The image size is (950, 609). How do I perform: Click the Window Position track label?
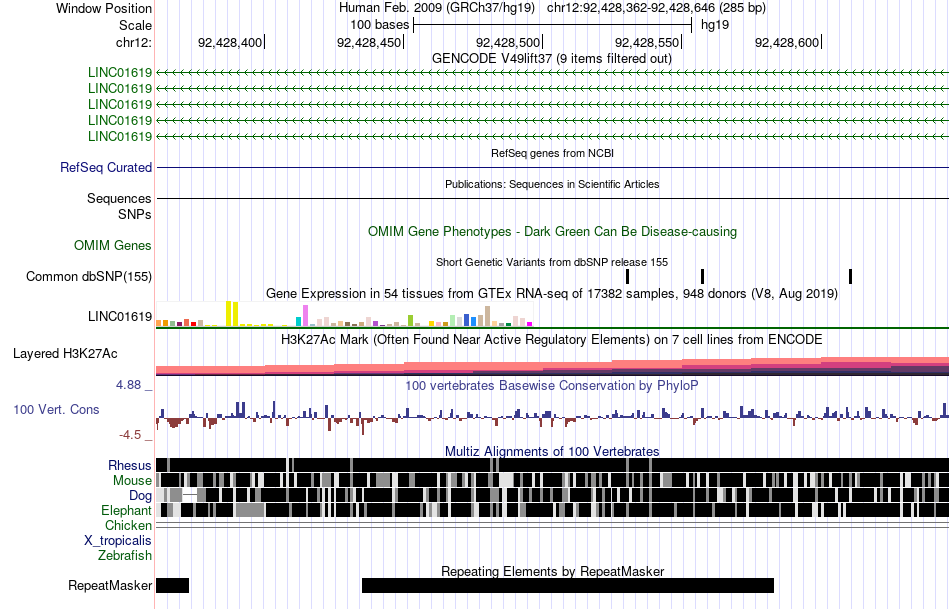[x=104, y=8]
